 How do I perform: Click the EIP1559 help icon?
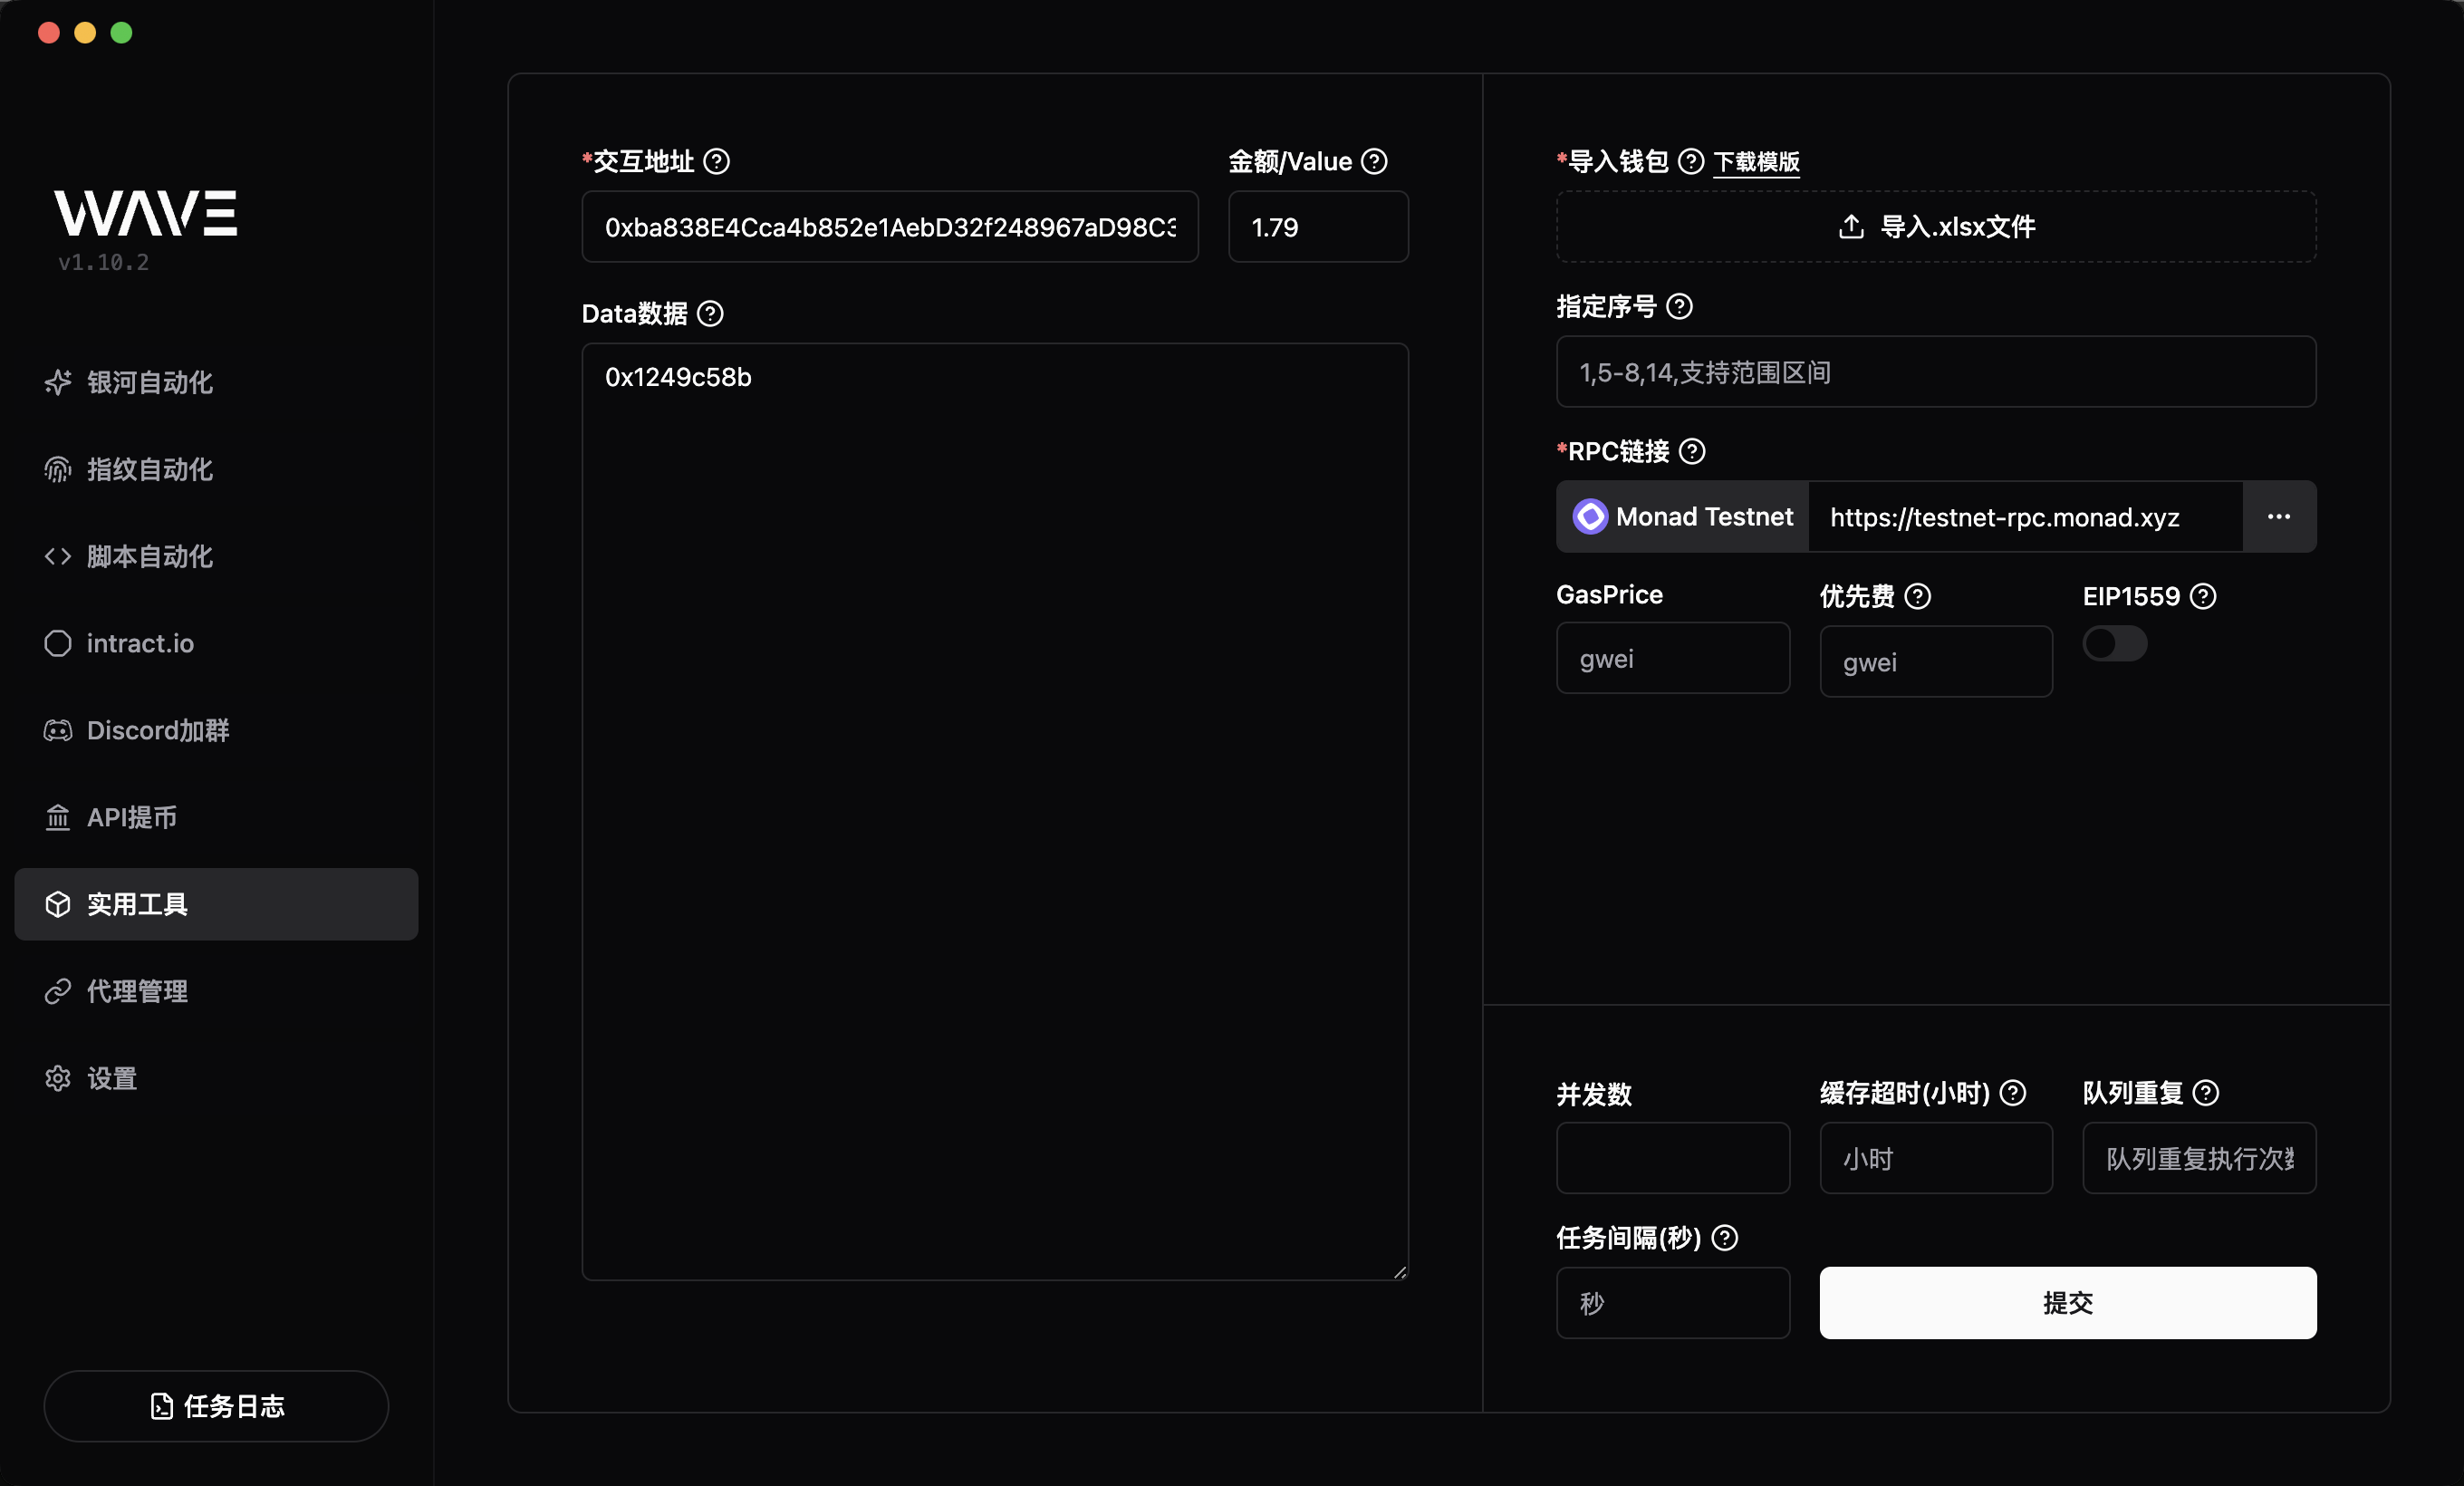coord(2203,597)
